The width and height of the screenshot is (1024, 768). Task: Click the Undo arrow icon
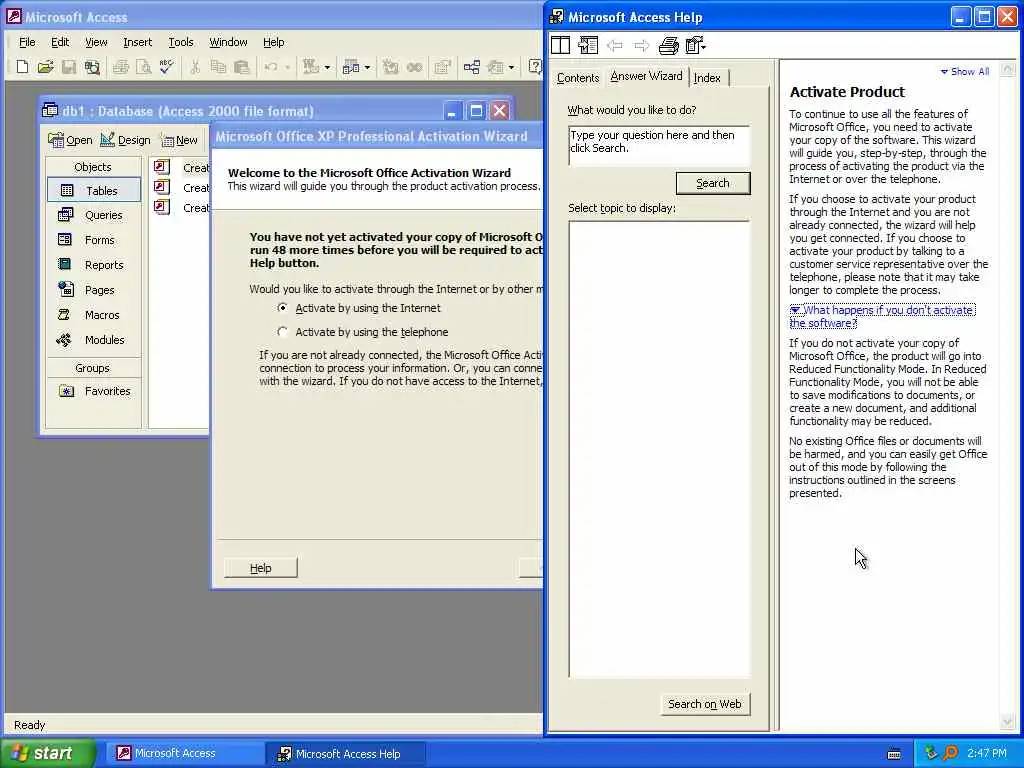[270, 67]
